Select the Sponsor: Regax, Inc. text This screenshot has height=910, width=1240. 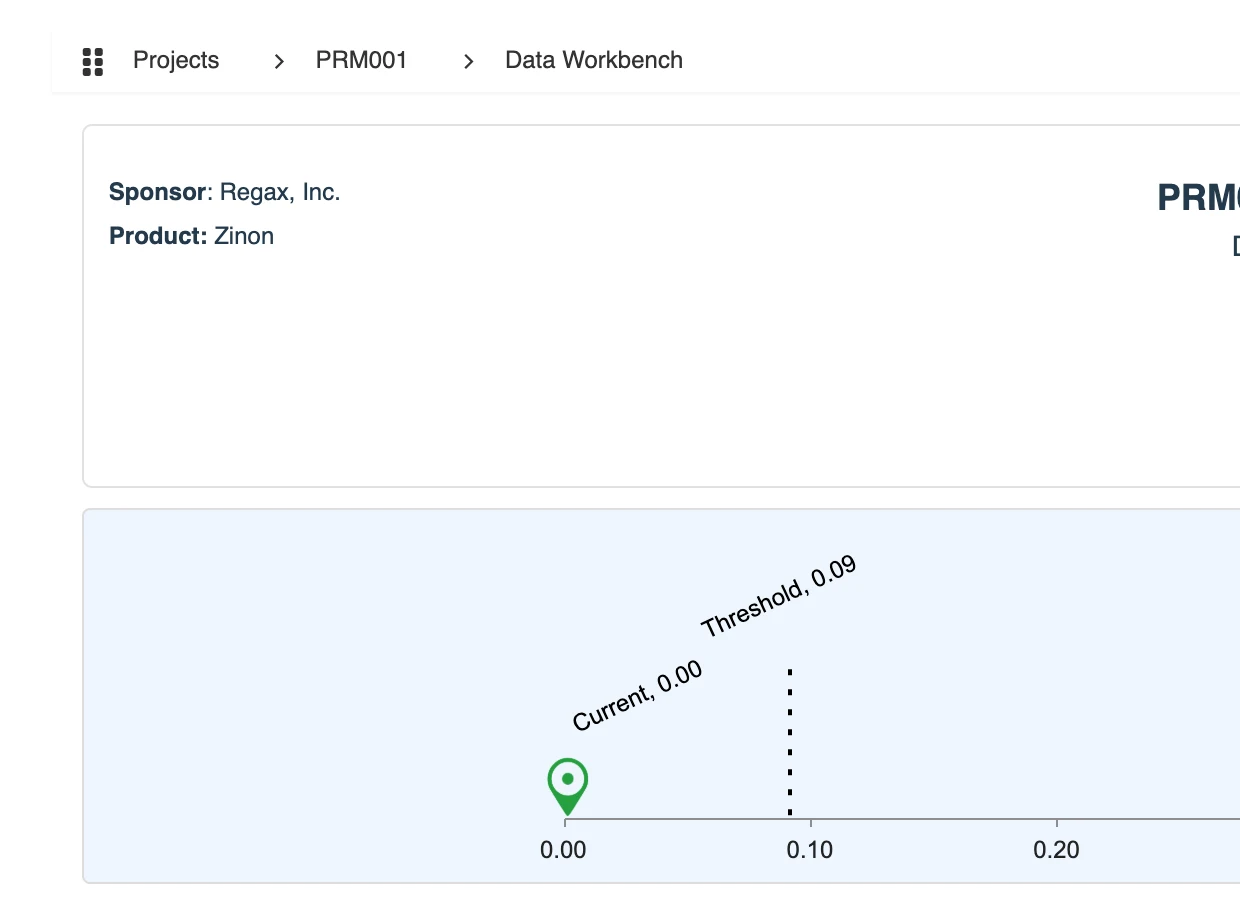[225, 192]
